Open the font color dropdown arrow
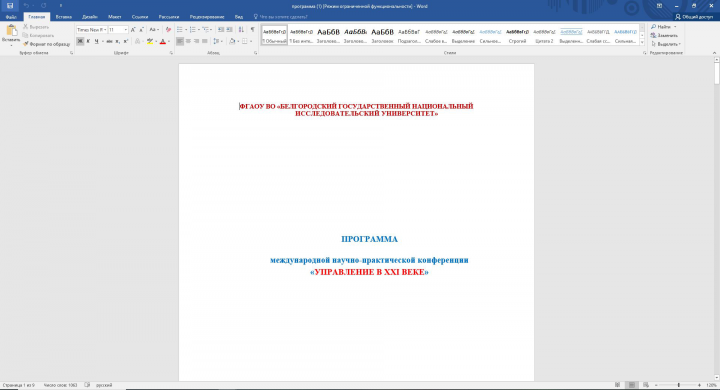 pyautogui.click(x=169, y=41)
